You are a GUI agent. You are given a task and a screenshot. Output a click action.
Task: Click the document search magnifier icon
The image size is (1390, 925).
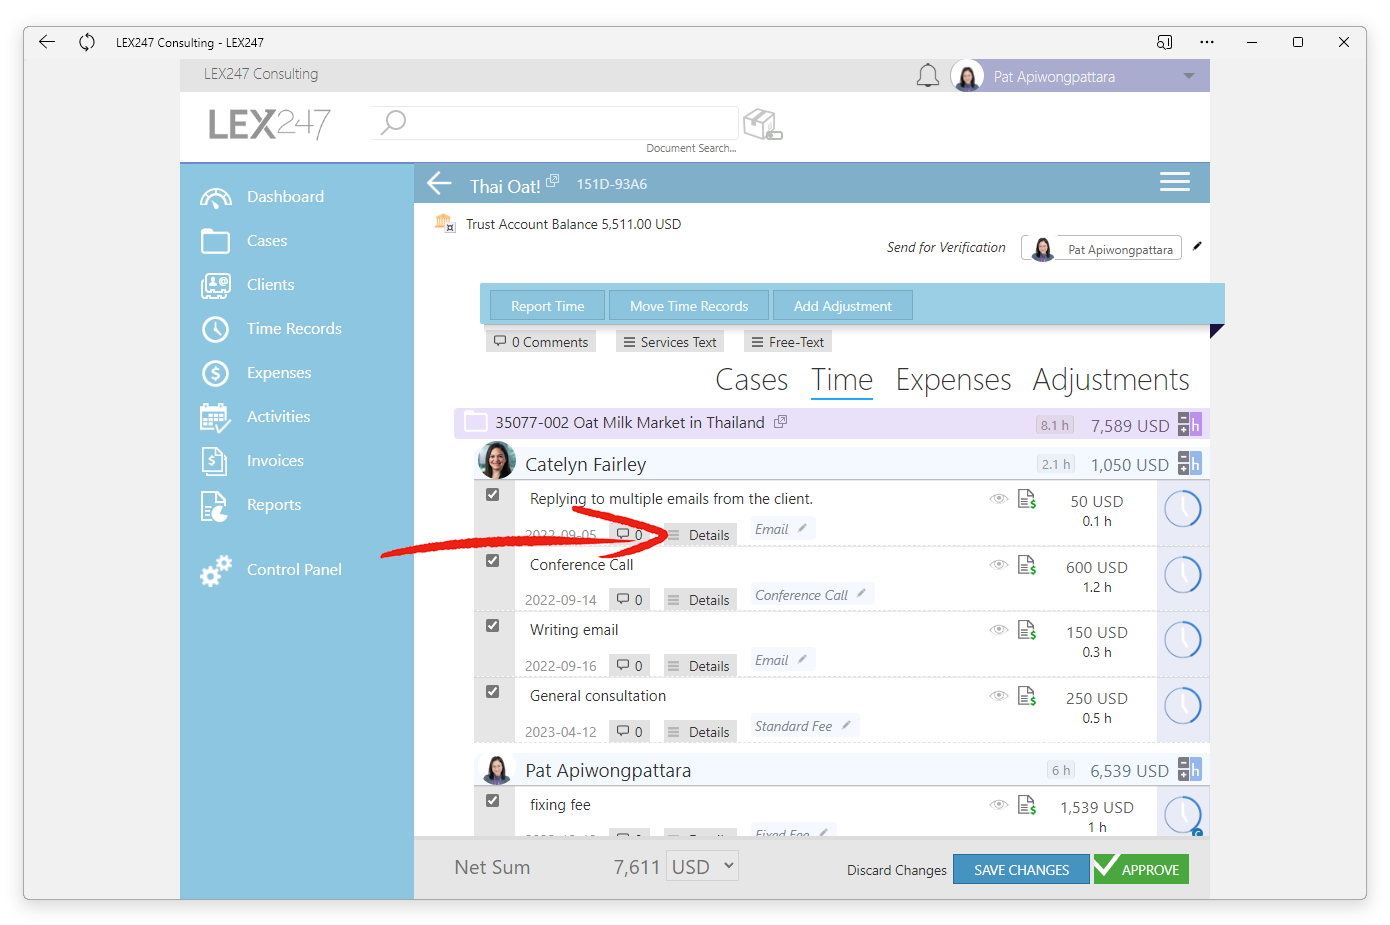[x=394, y=122]
